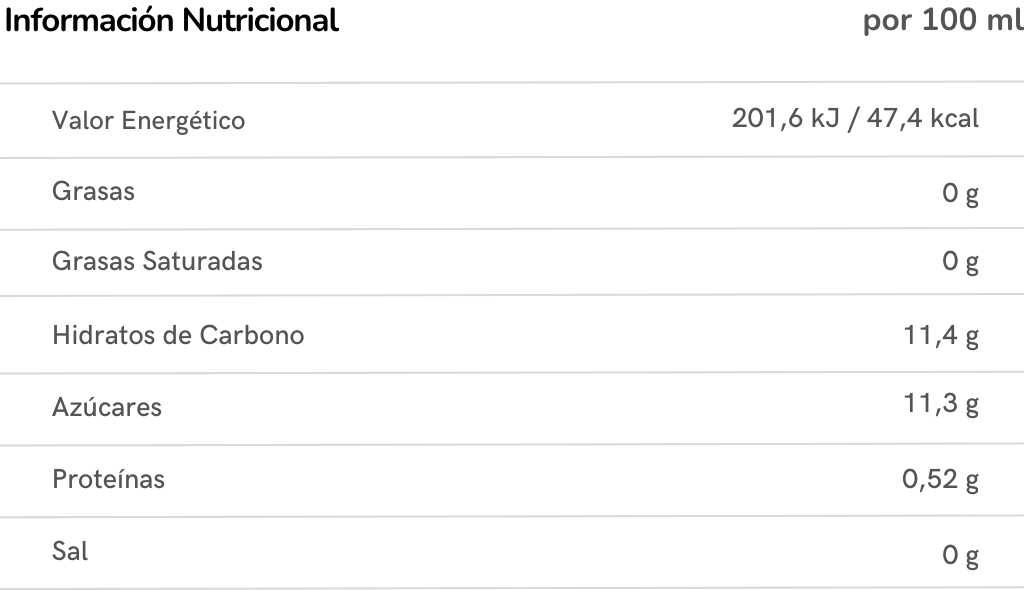Select the '11,4 g' carbohydrate value
Viewport: 1024px width, 590px height.
tap(941, 335)
